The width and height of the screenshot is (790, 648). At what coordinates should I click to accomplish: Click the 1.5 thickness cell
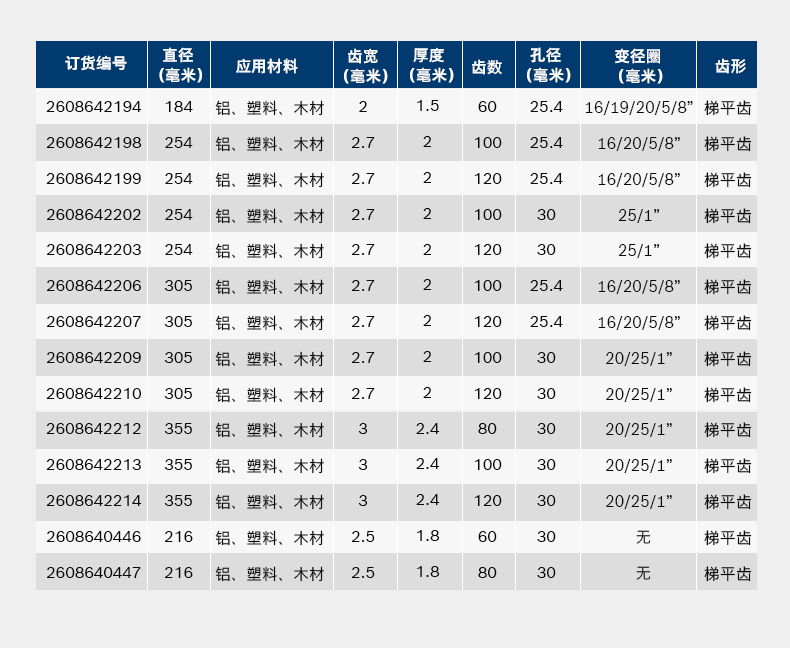(x=428, y=106)
